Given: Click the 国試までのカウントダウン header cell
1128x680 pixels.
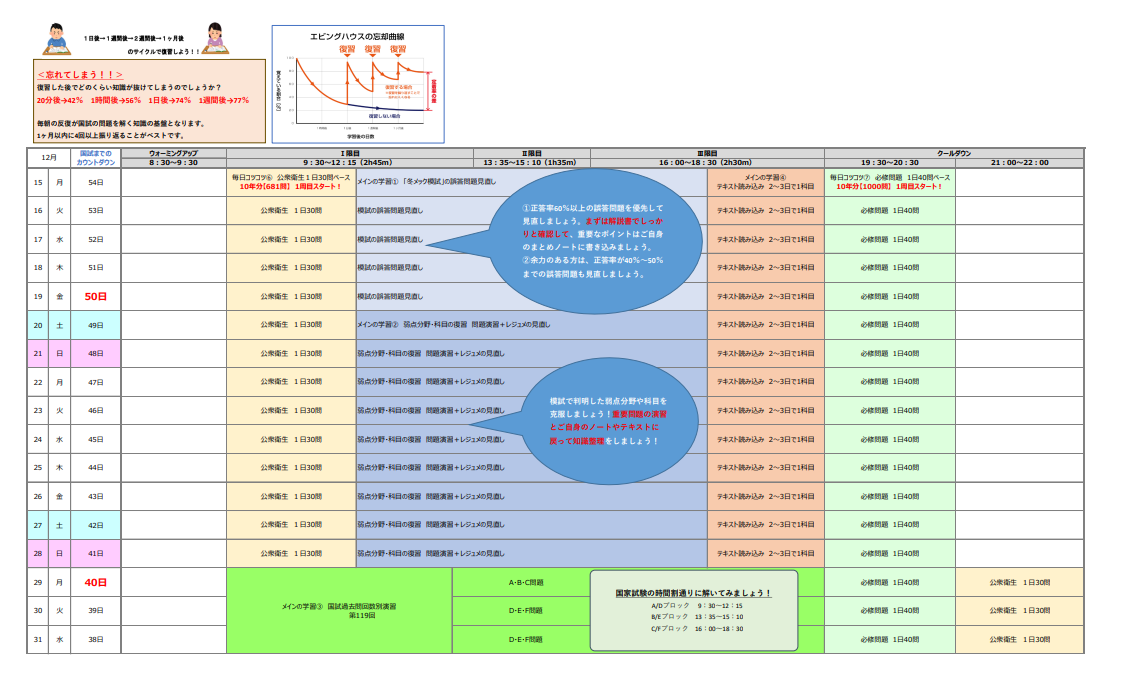Looking at the screenshot, I should pos(95,158).
